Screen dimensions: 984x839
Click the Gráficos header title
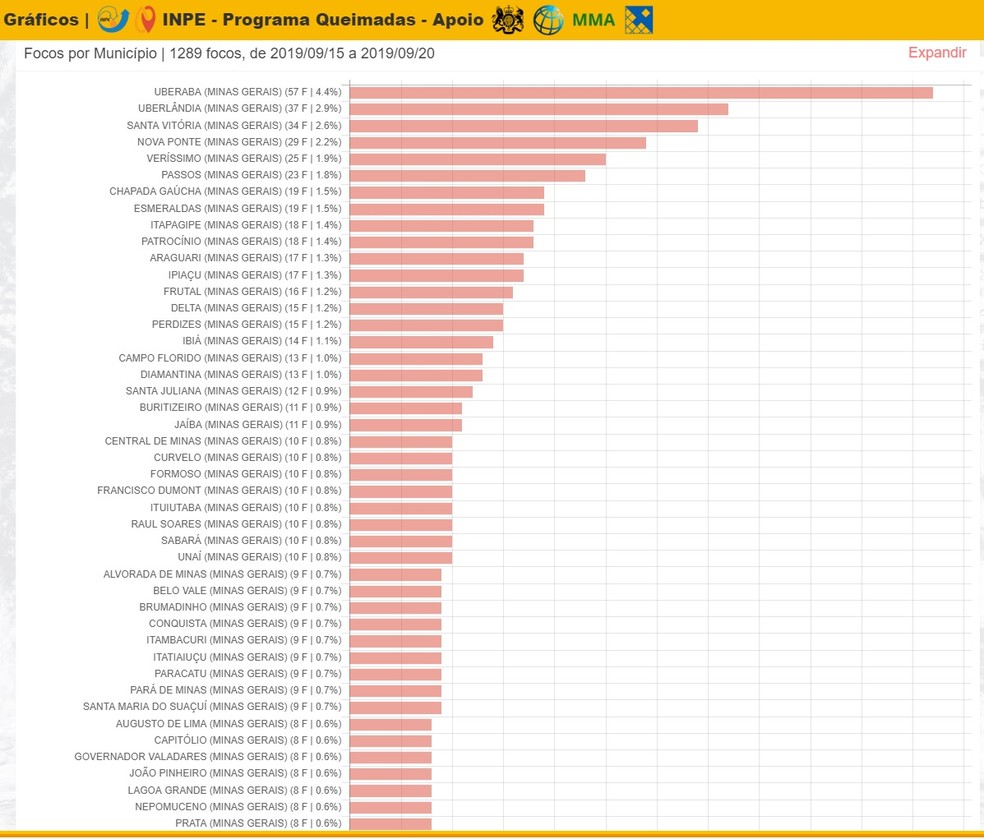40,20
